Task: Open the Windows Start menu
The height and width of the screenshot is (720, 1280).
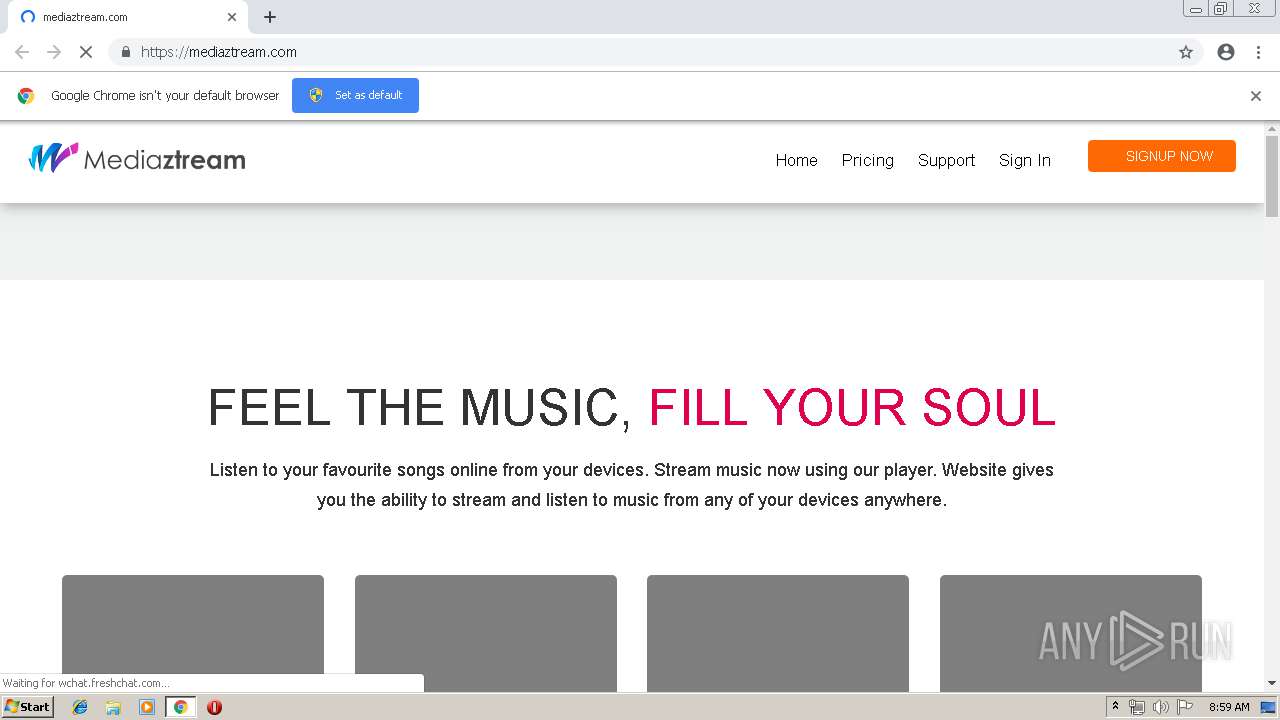Action: click(27, 707)
